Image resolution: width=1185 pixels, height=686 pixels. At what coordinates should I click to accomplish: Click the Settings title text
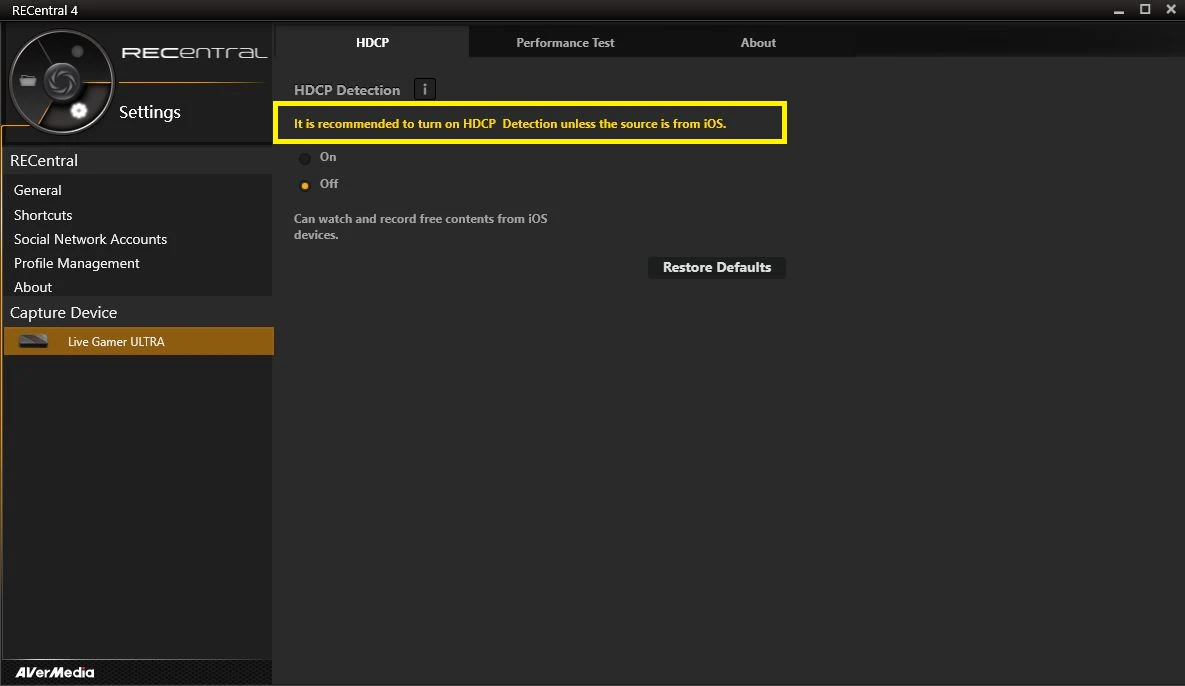pos(150,113)
